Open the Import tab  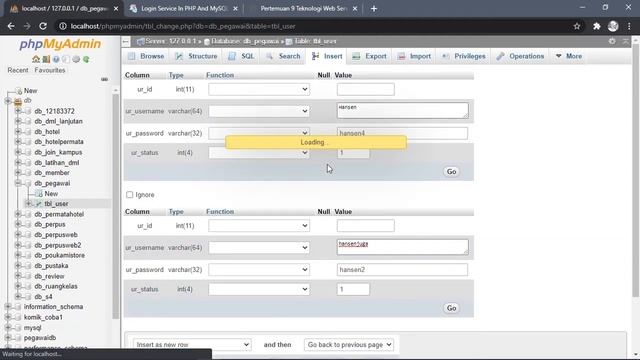click(x=414, y=56)
